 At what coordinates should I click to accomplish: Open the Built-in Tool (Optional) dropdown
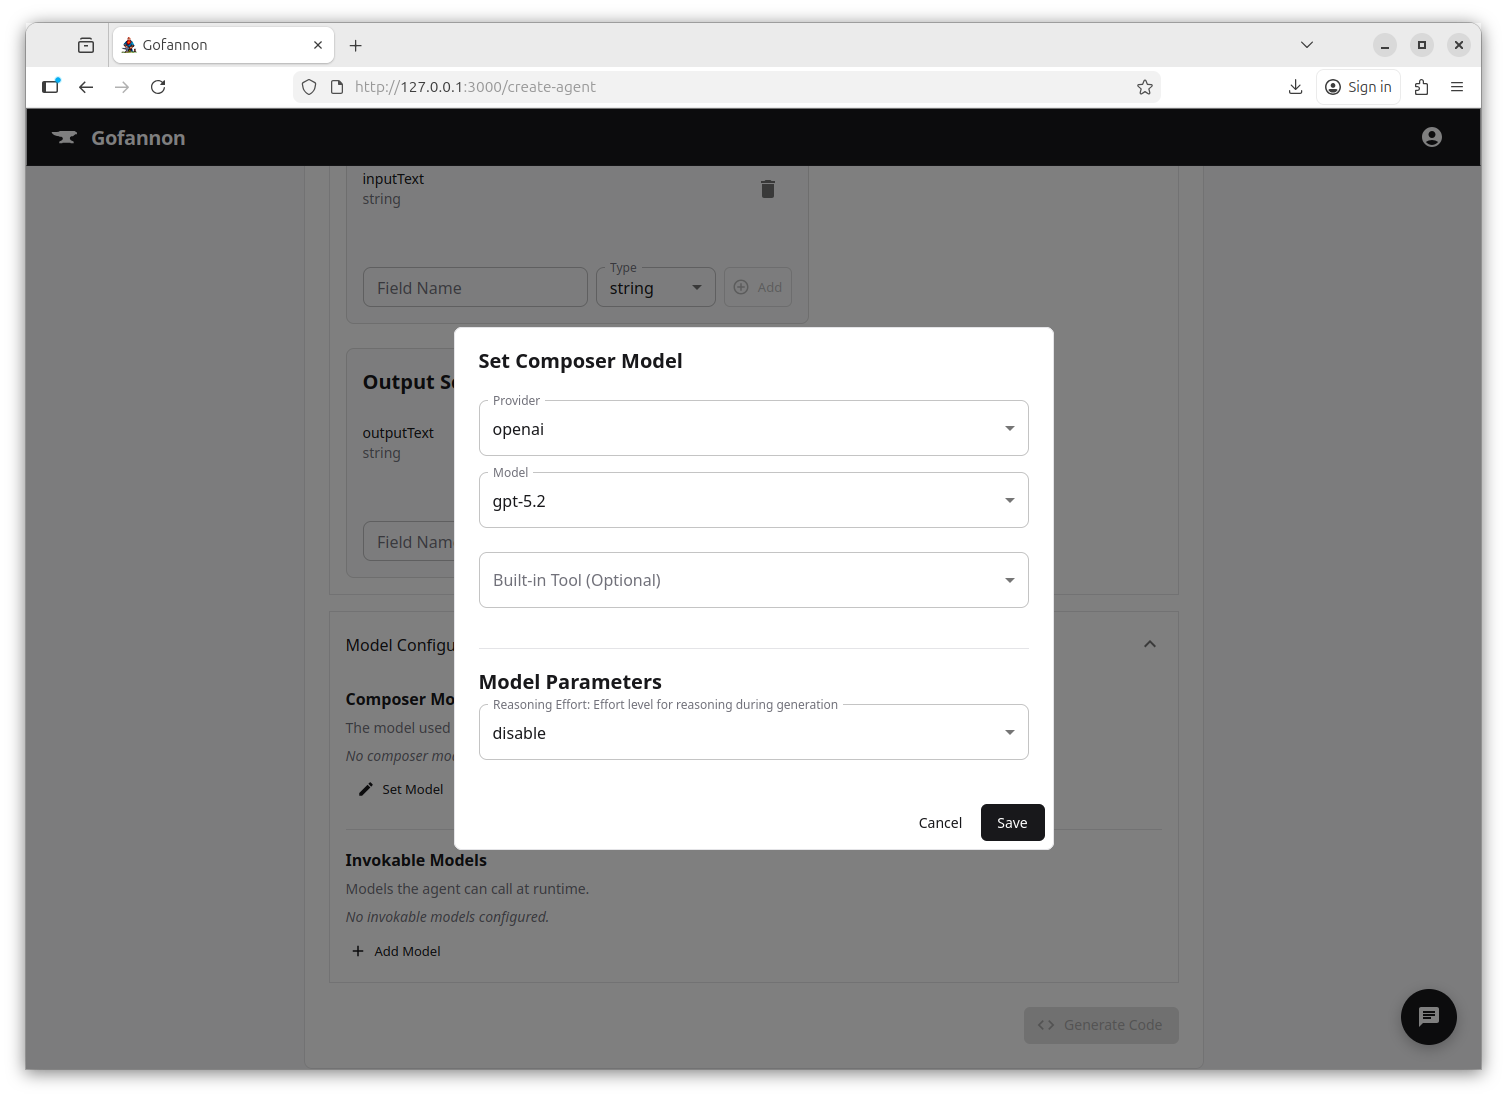[x=753, y=580]
